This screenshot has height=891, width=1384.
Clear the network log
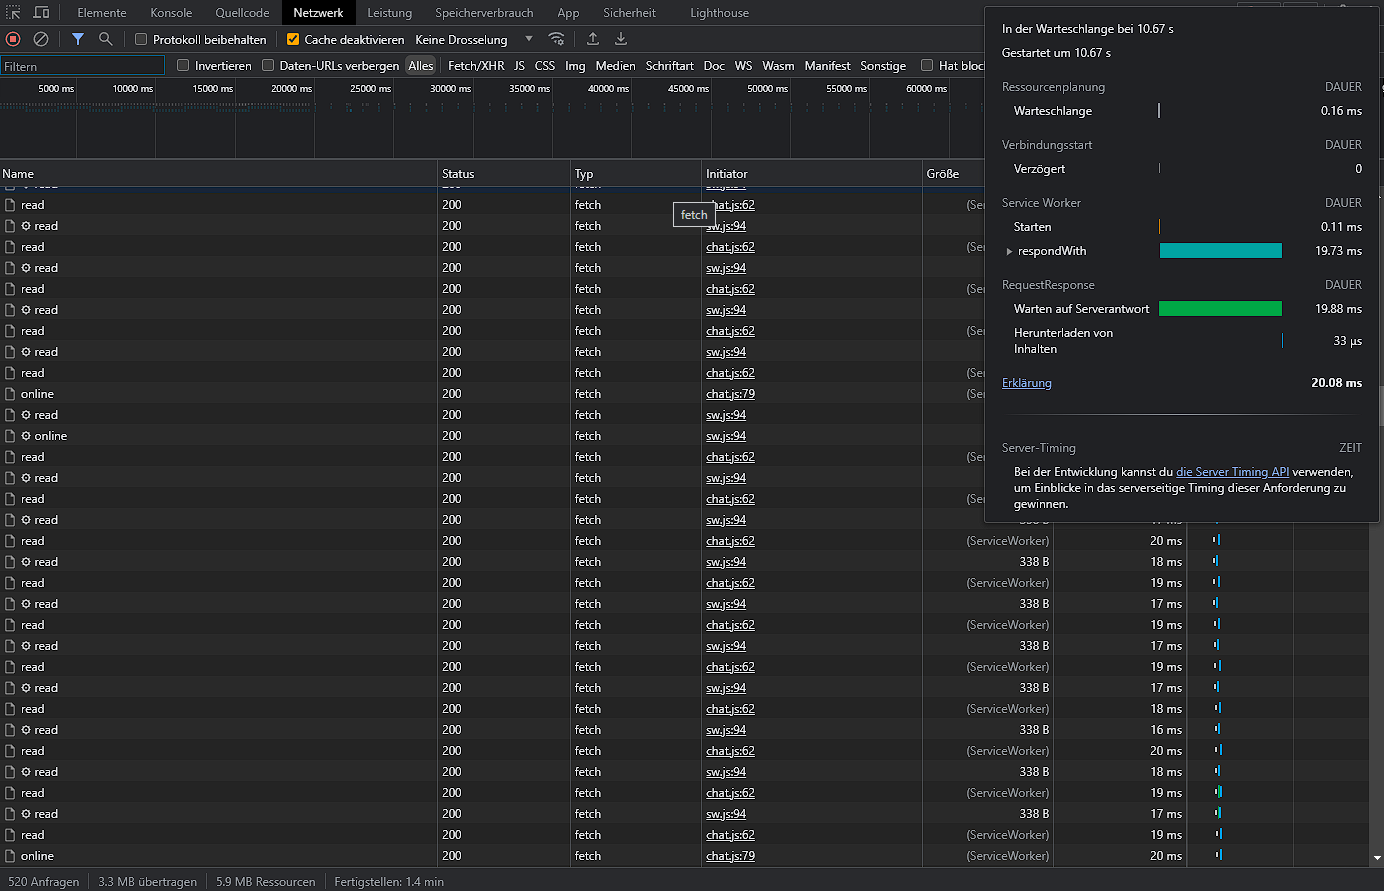[41, 39]
